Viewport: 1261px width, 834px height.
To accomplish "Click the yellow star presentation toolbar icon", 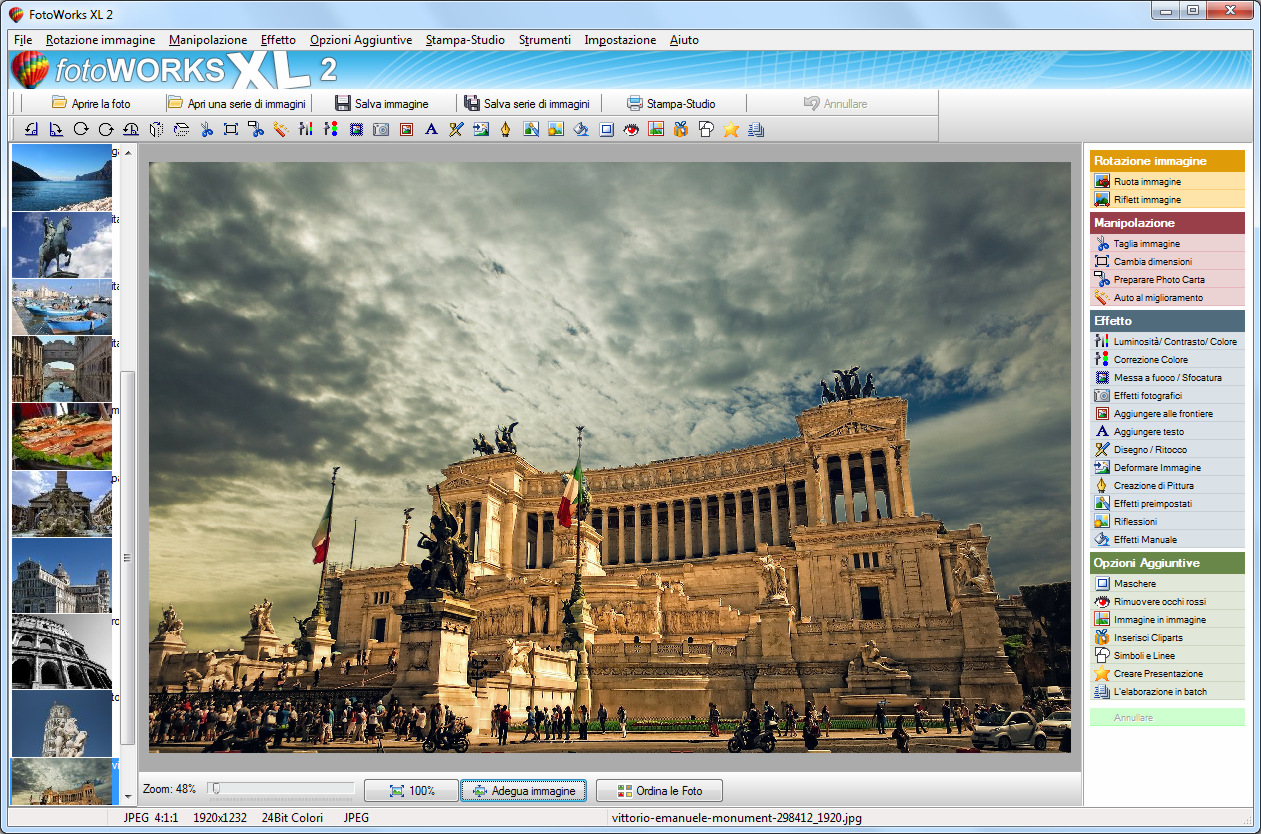I will coord(731,129).
